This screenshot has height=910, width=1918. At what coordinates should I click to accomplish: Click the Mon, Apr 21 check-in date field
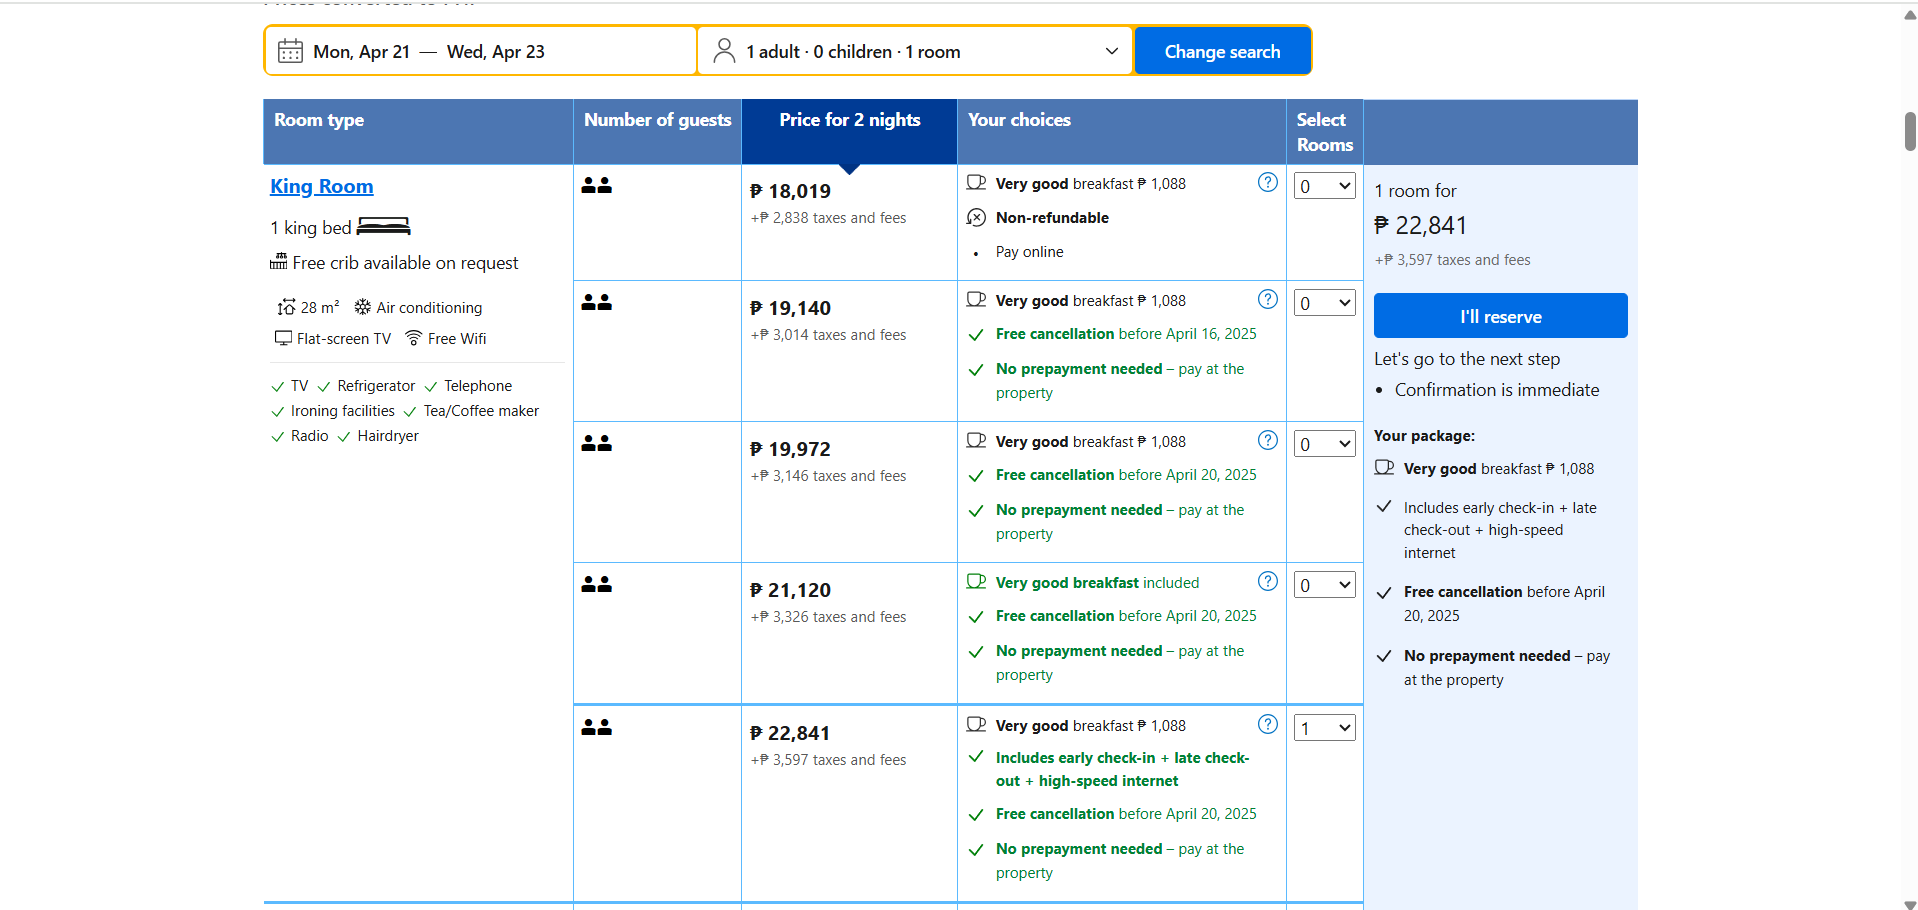click(x=361, y=52)
